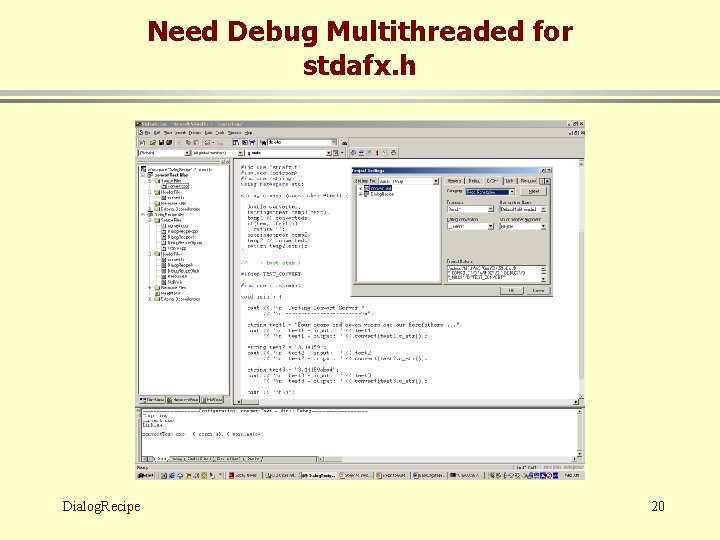Click the Reset button in Project Settings
720x540 pixels.
pos(534,191)
